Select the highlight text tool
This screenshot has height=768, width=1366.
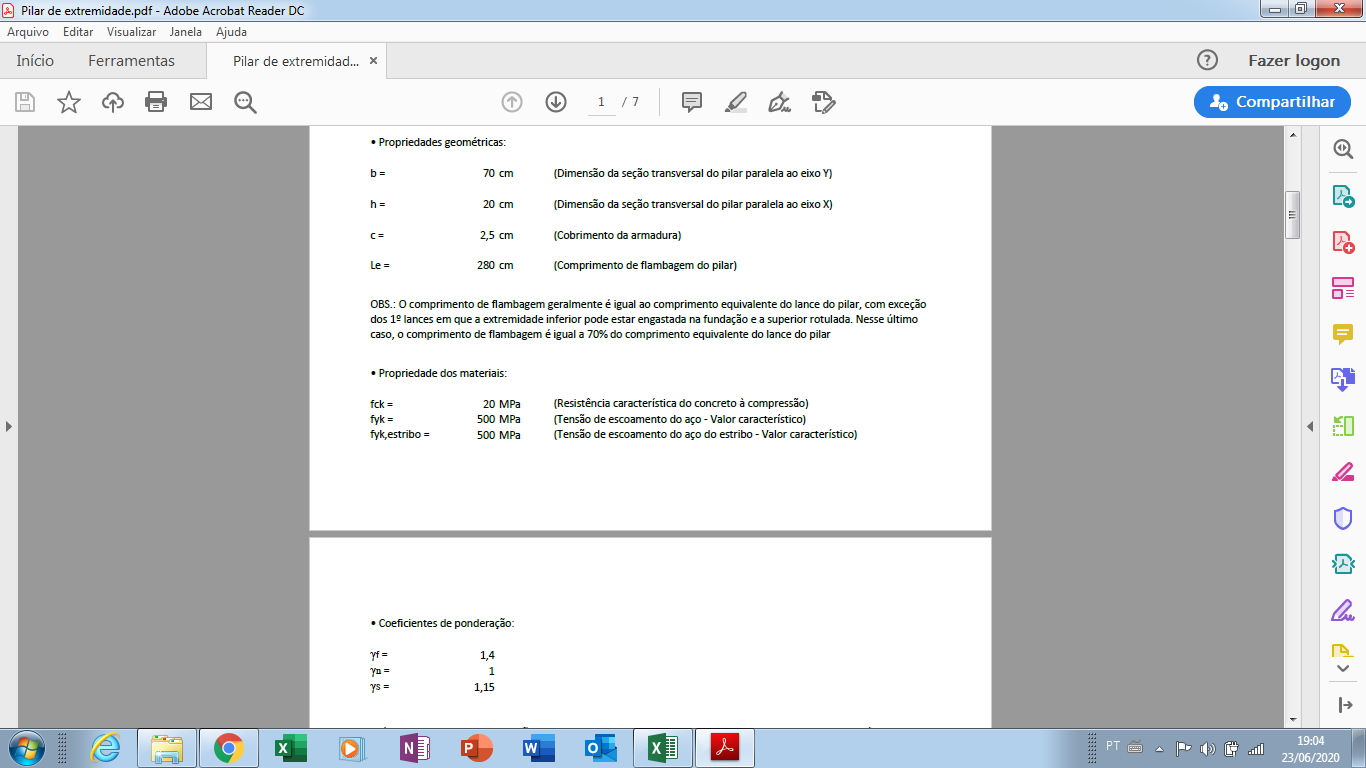tap(736, 102)
